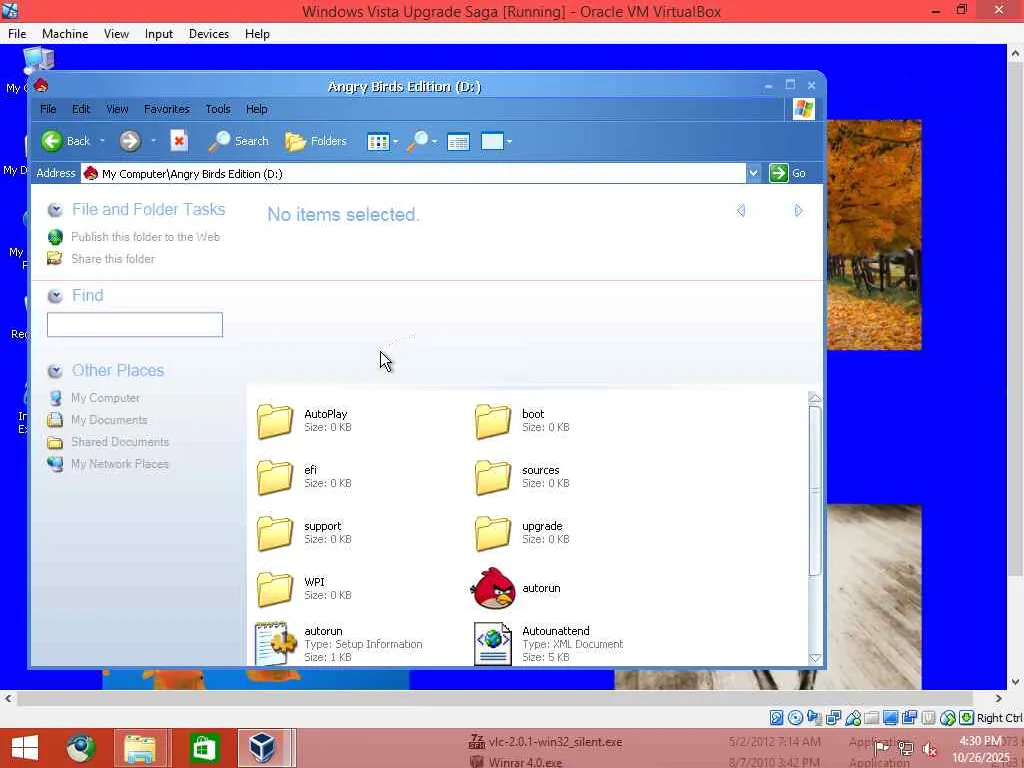Open the Forward button history dropdown arrow
Image resolution: width=1024 pixels, height=768 pixels.
click(153, 141)
